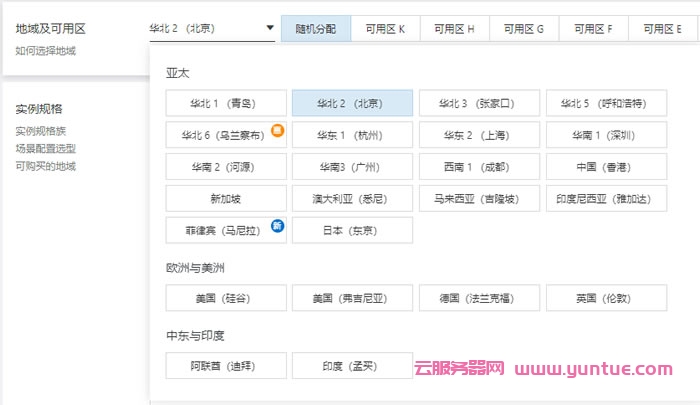Select 随机分配 availability zone
This screenshot has width=700, height=405.
pos(316,29)
